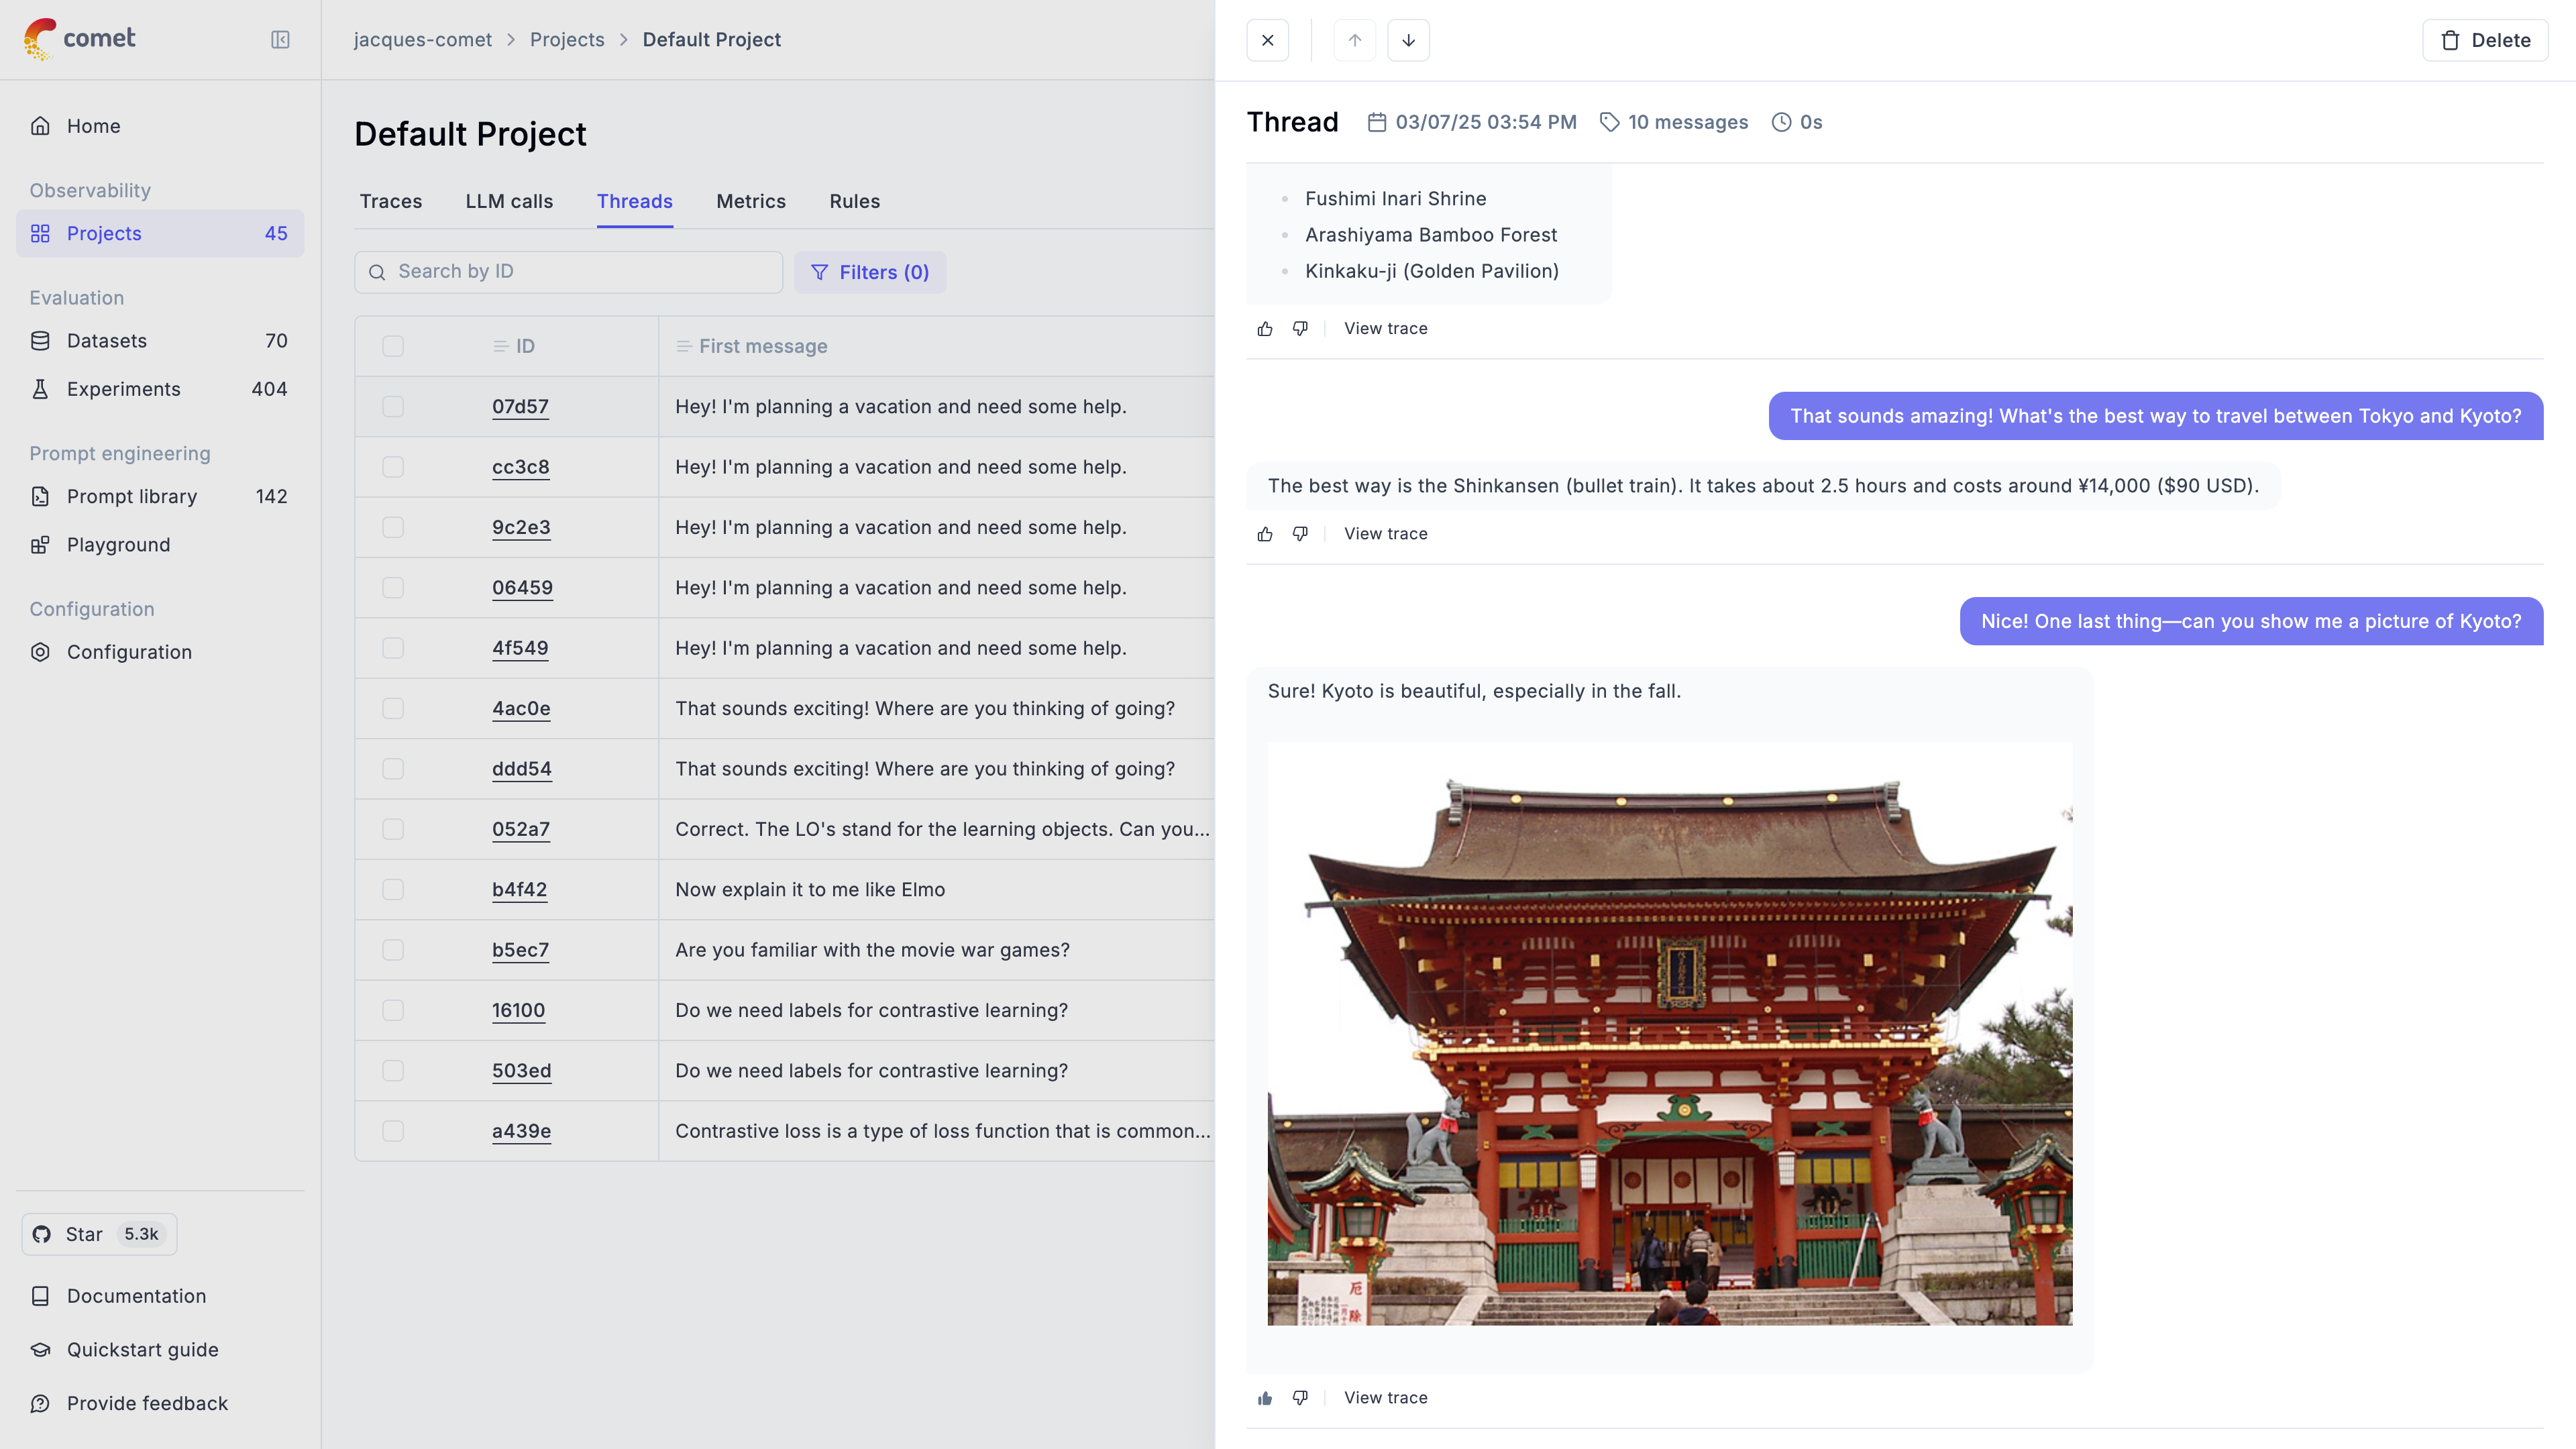Screen dimensions: 2576x1449
Task: Open thread ID 4ac0e link
Action: (521, 709)
